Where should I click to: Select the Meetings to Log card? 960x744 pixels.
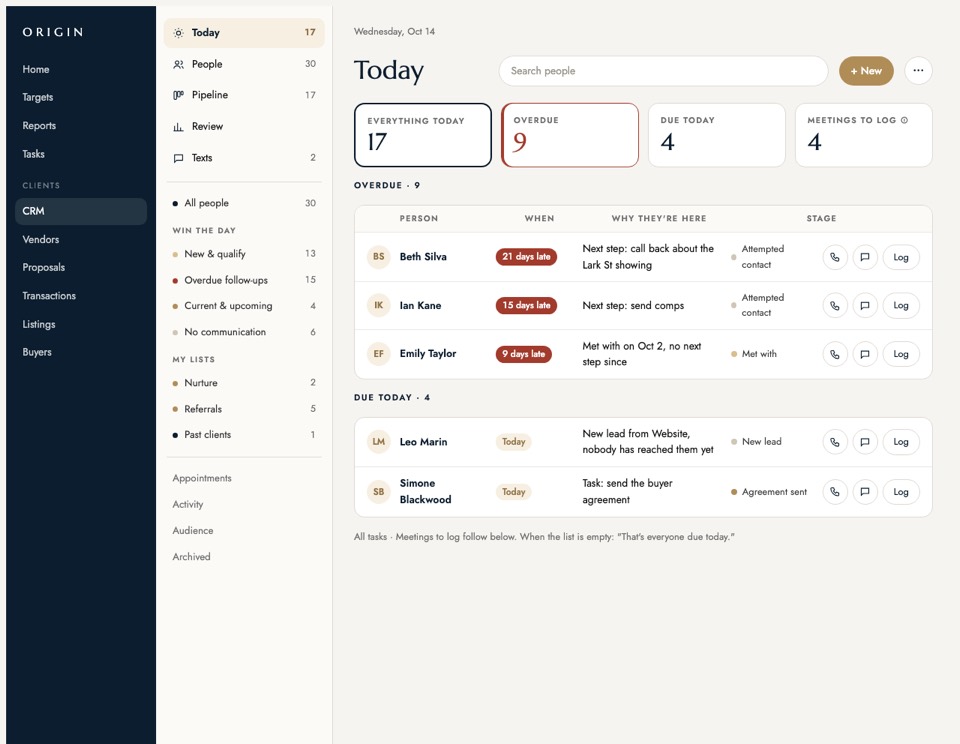(x=863, y=135)
